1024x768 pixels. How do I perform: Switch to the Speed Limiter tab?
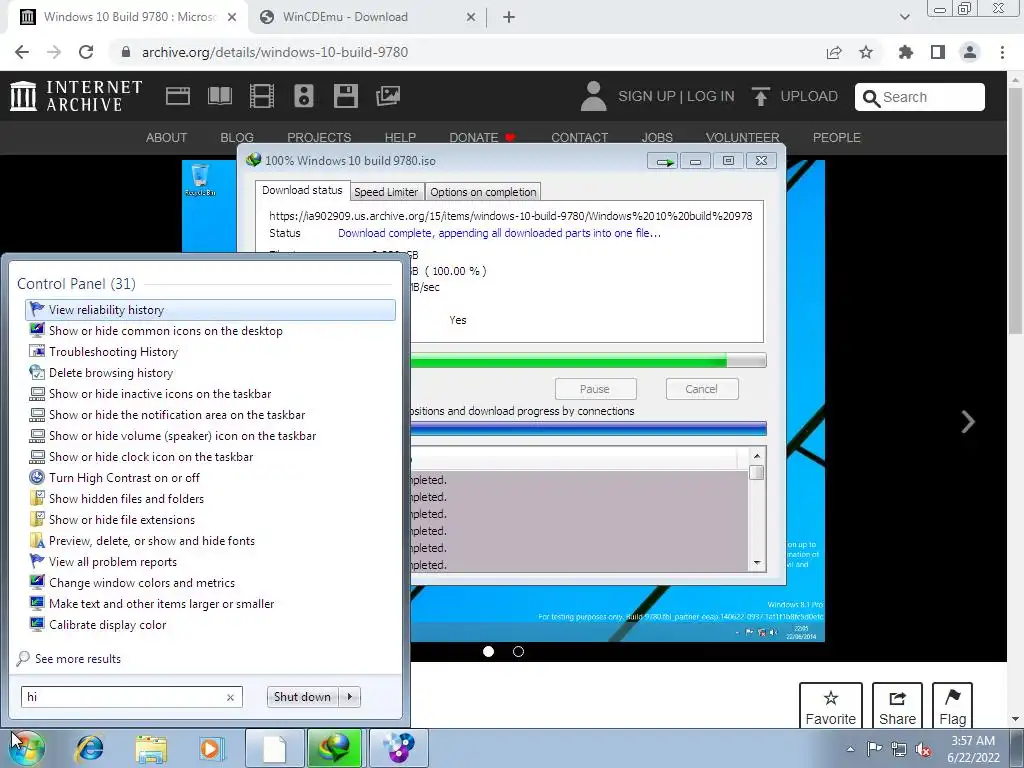pos(386,192)
